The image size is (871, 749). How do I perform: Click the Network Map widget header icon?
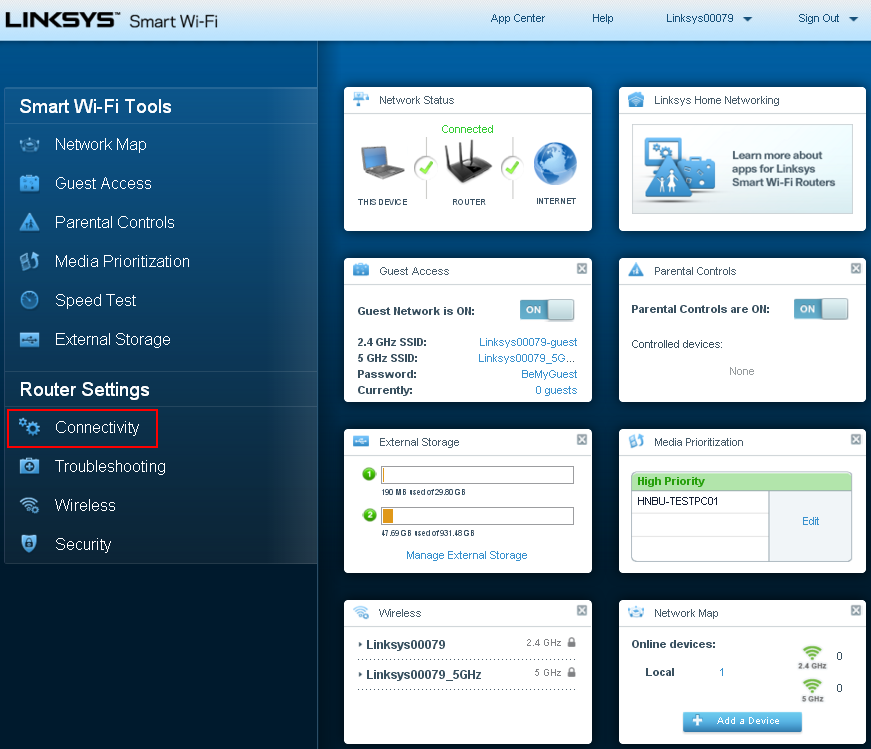[x=636, y=612]
